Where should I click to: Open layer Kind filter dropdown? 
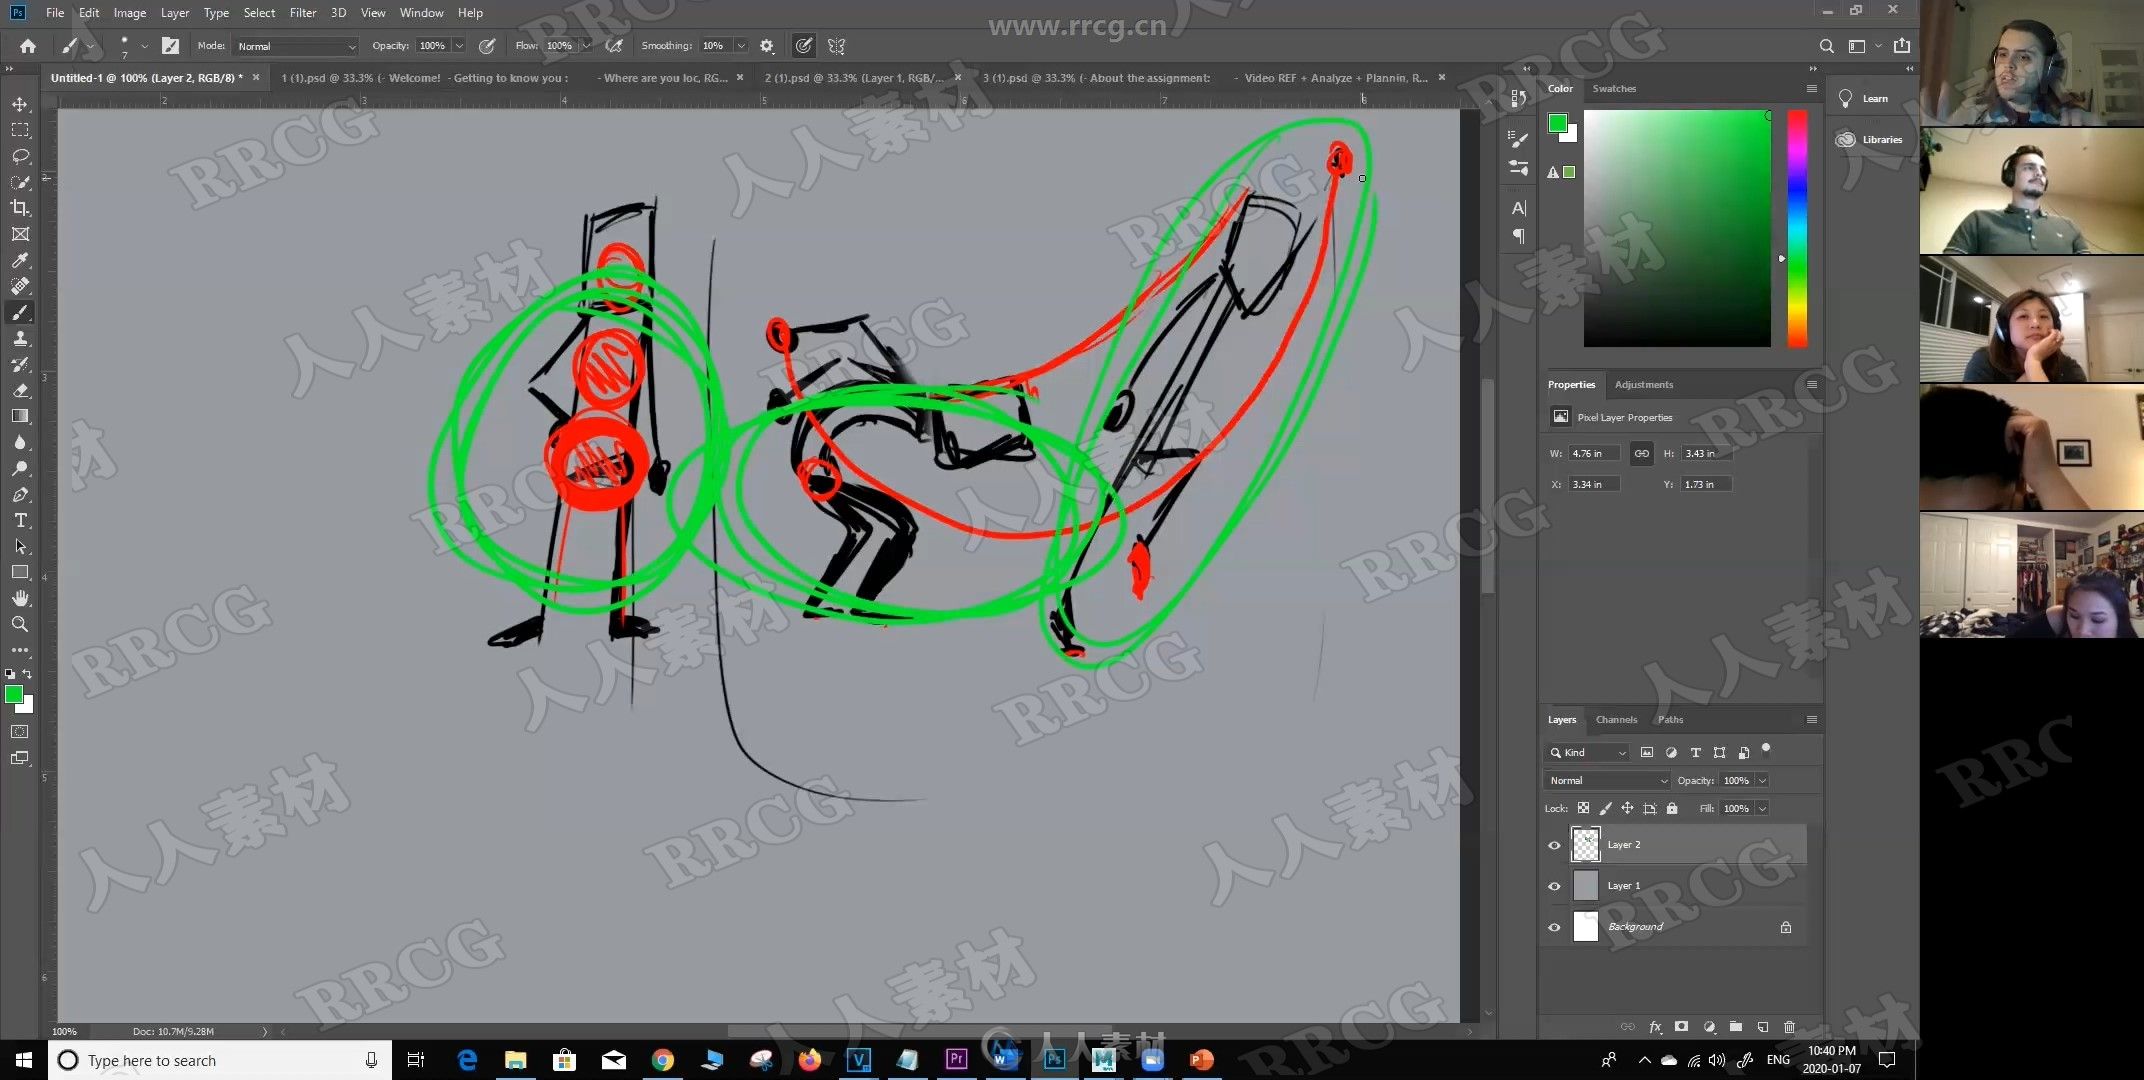1588,752
